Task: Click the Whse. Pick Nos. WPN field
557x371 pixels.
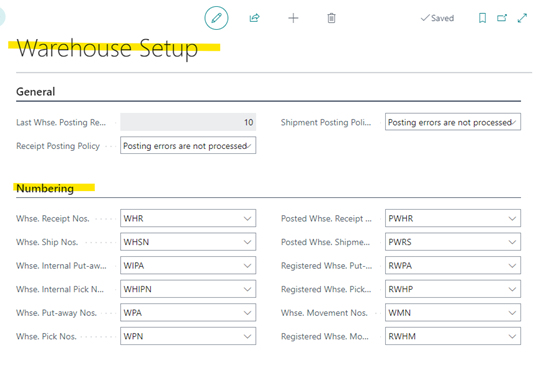Action: coord(188,336)
